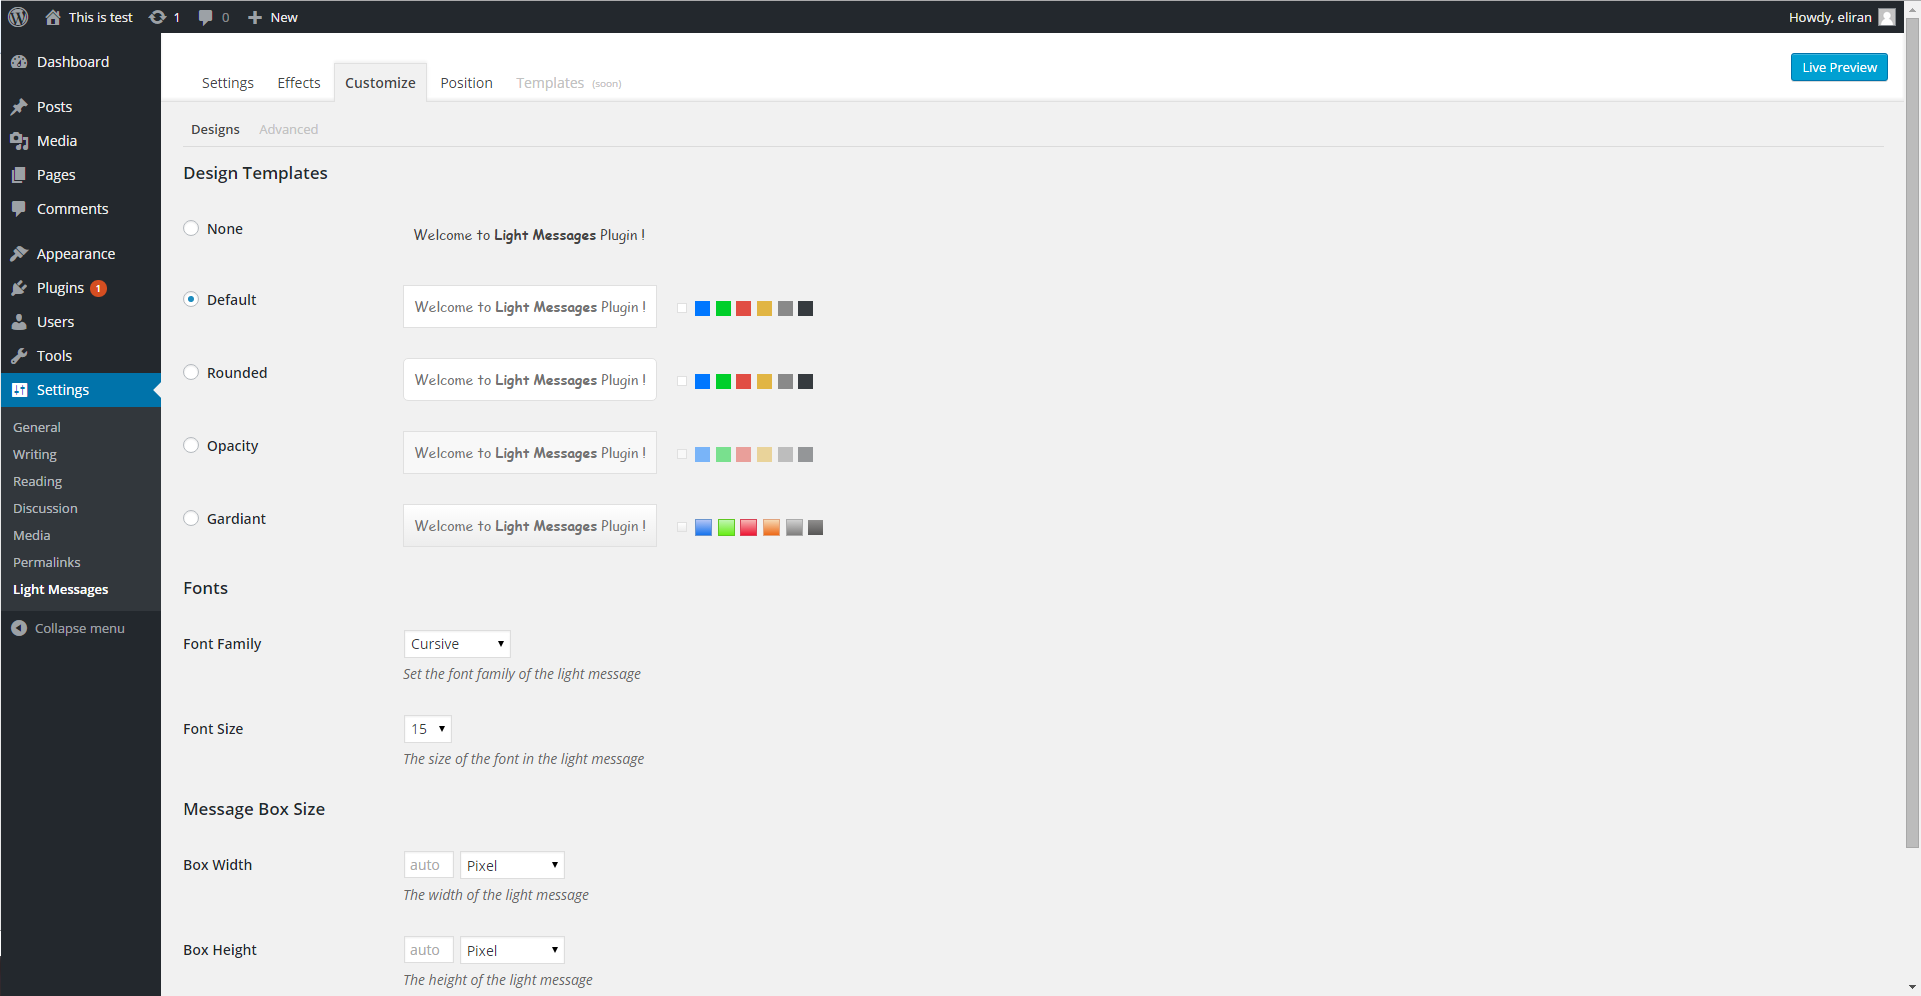Screen dimensions: 1921x996
Task: Click the page vertical scrollbar
Action: coord(1912,432)
